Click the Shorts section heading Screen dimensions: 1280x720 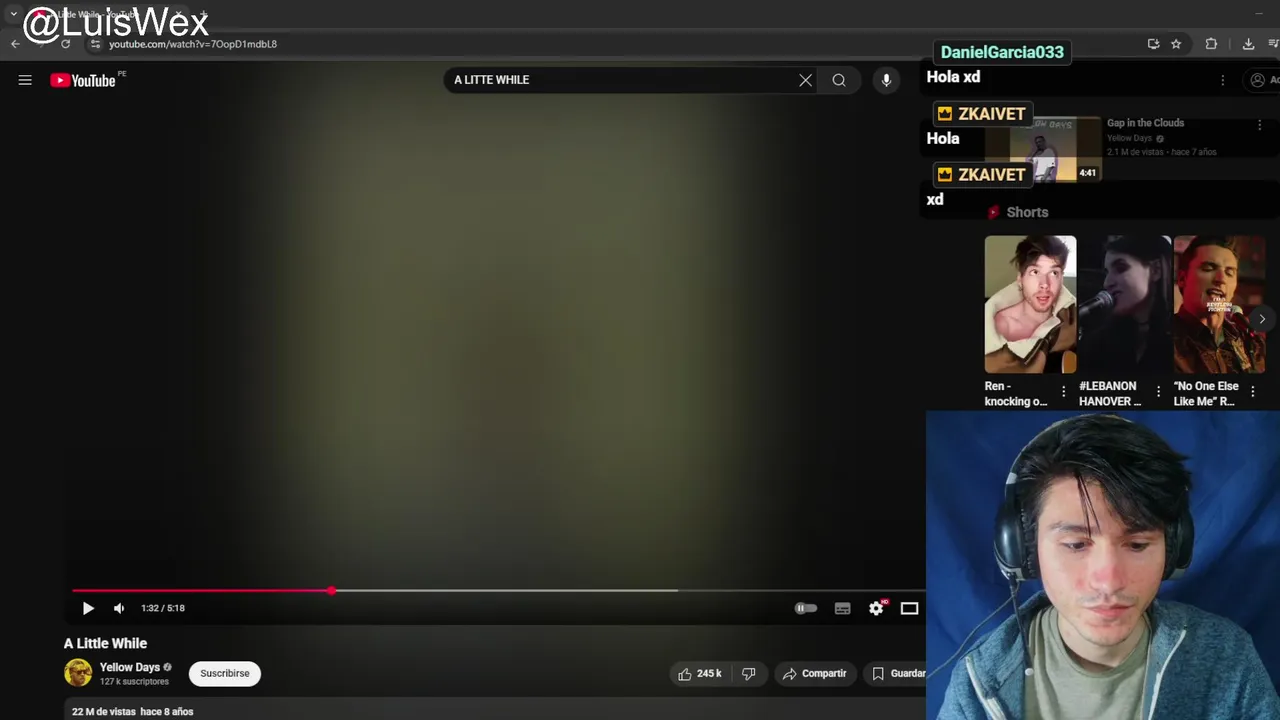tap(1027, 212)
